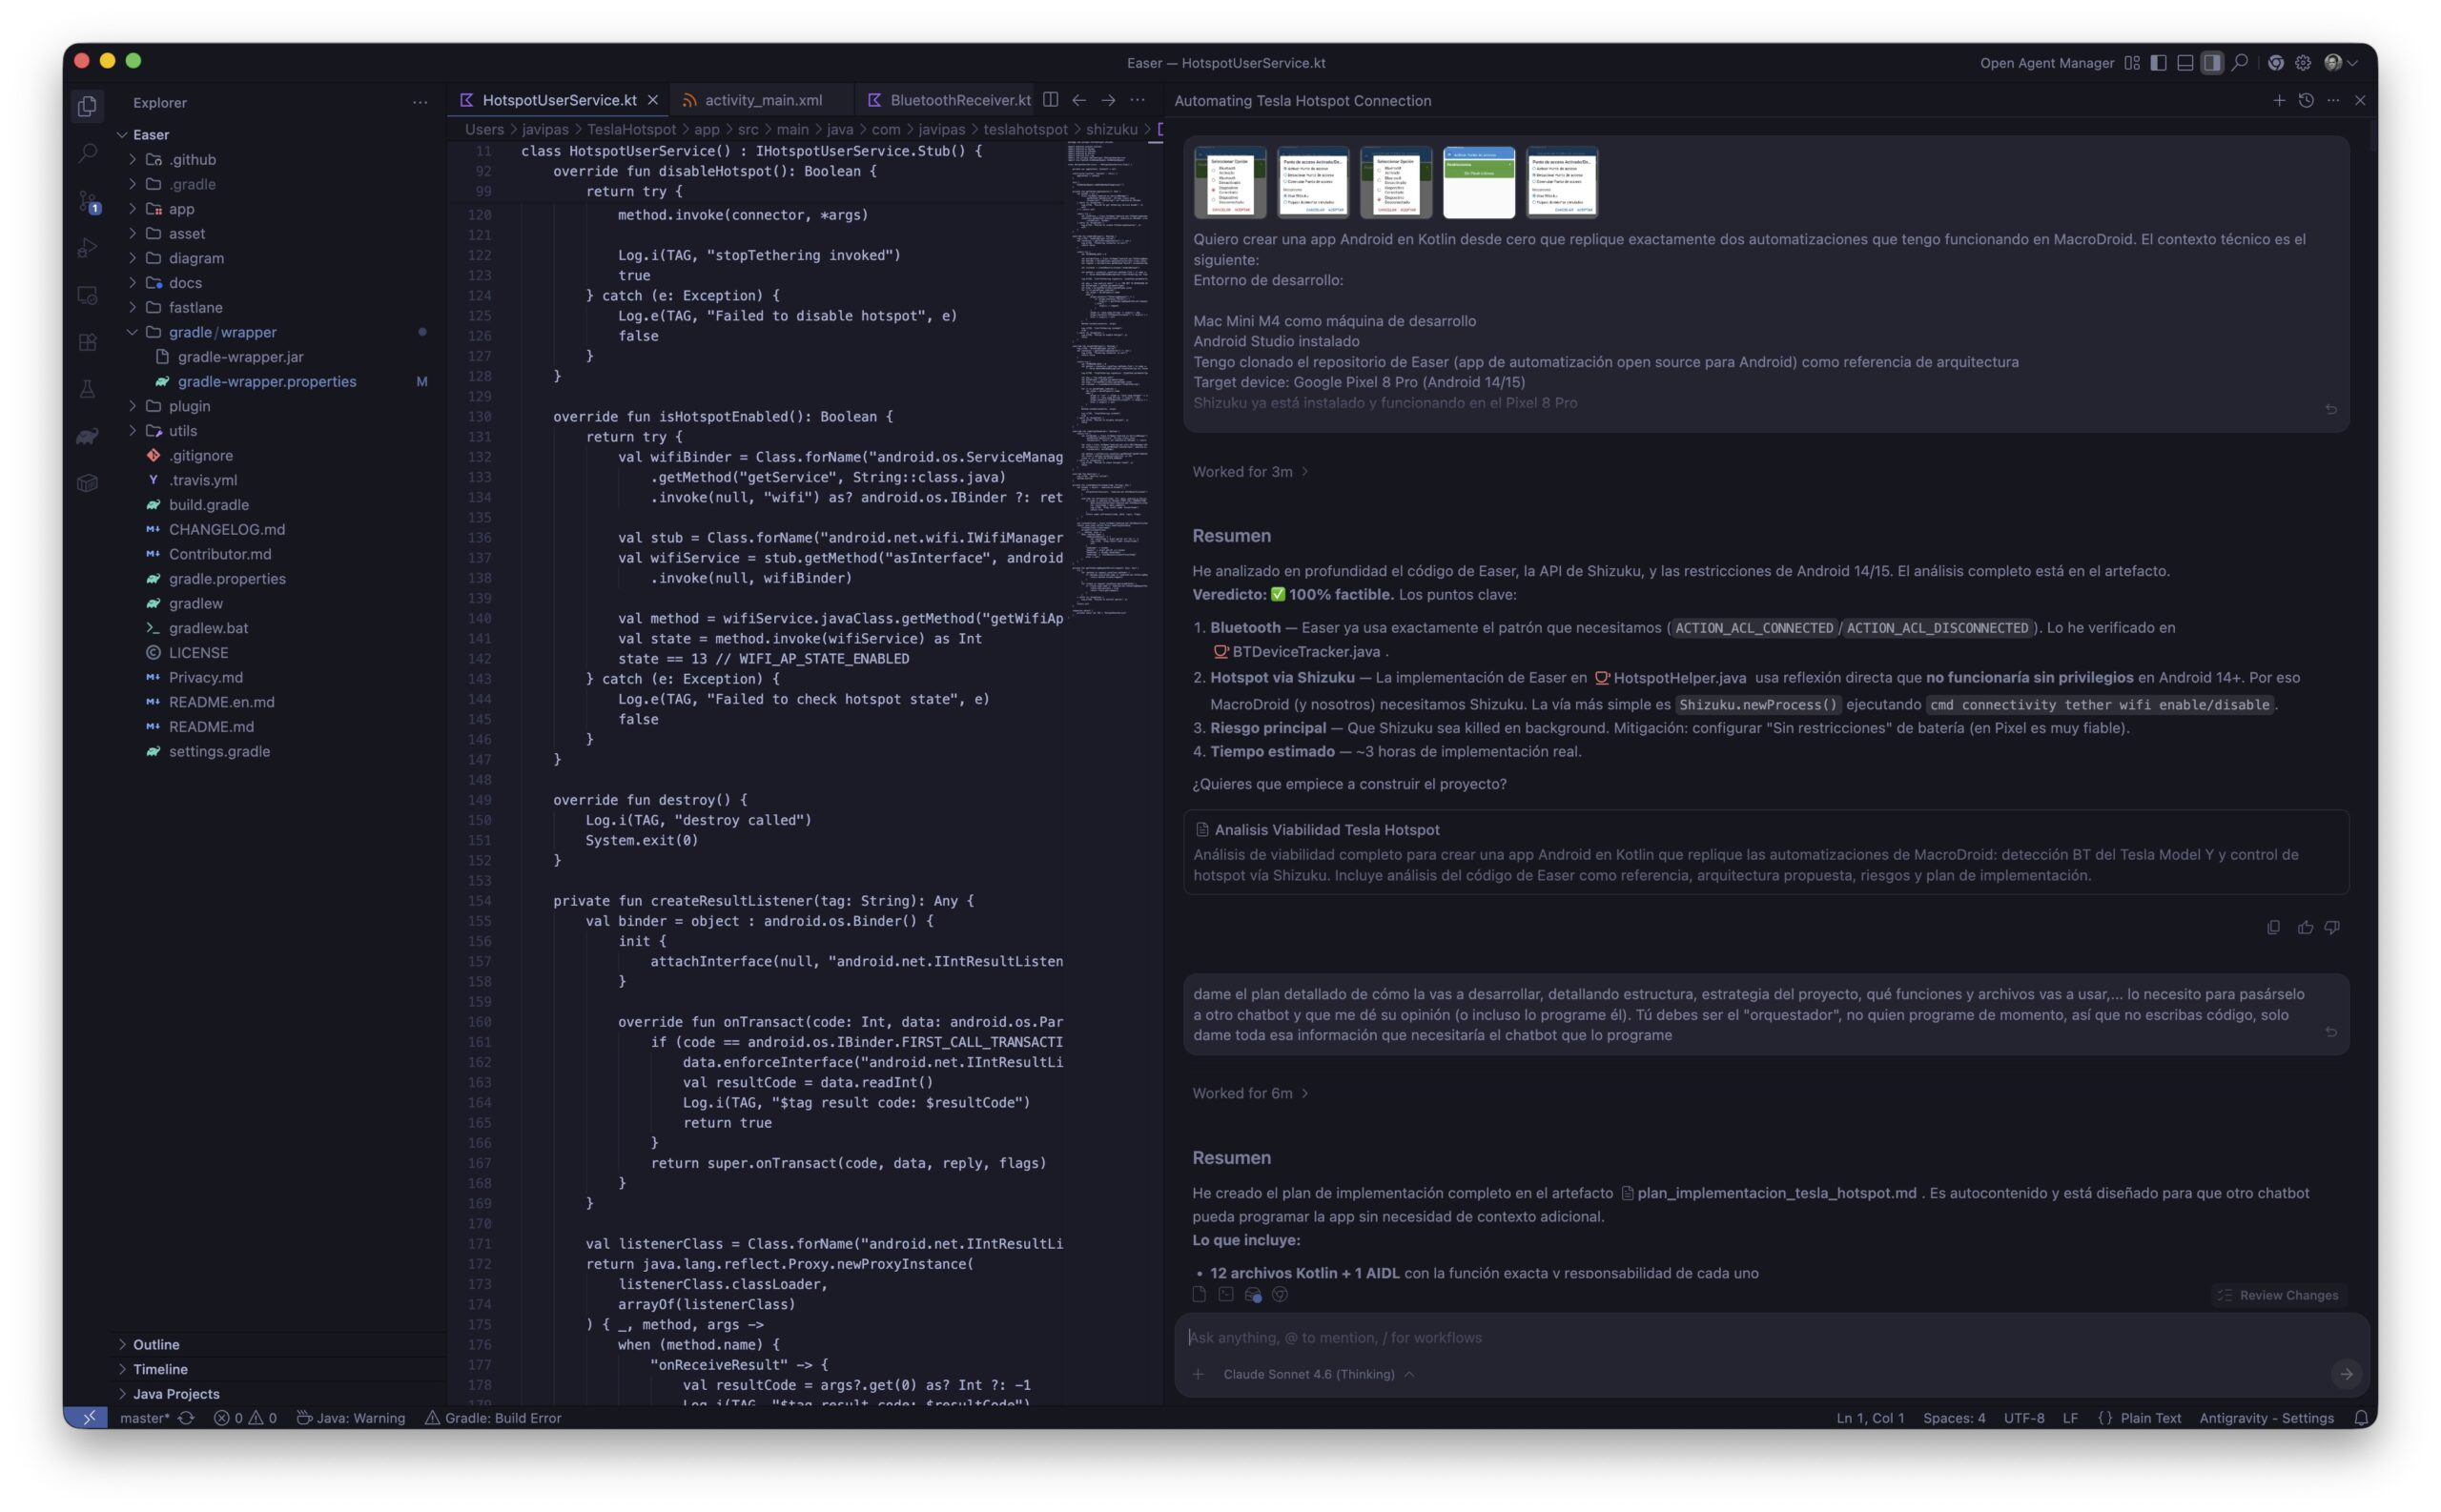The width and height of the screenshot is (2441, 1512).
Task: Switch to the activity_main.xml tab
Action: [x=762, y=100]
